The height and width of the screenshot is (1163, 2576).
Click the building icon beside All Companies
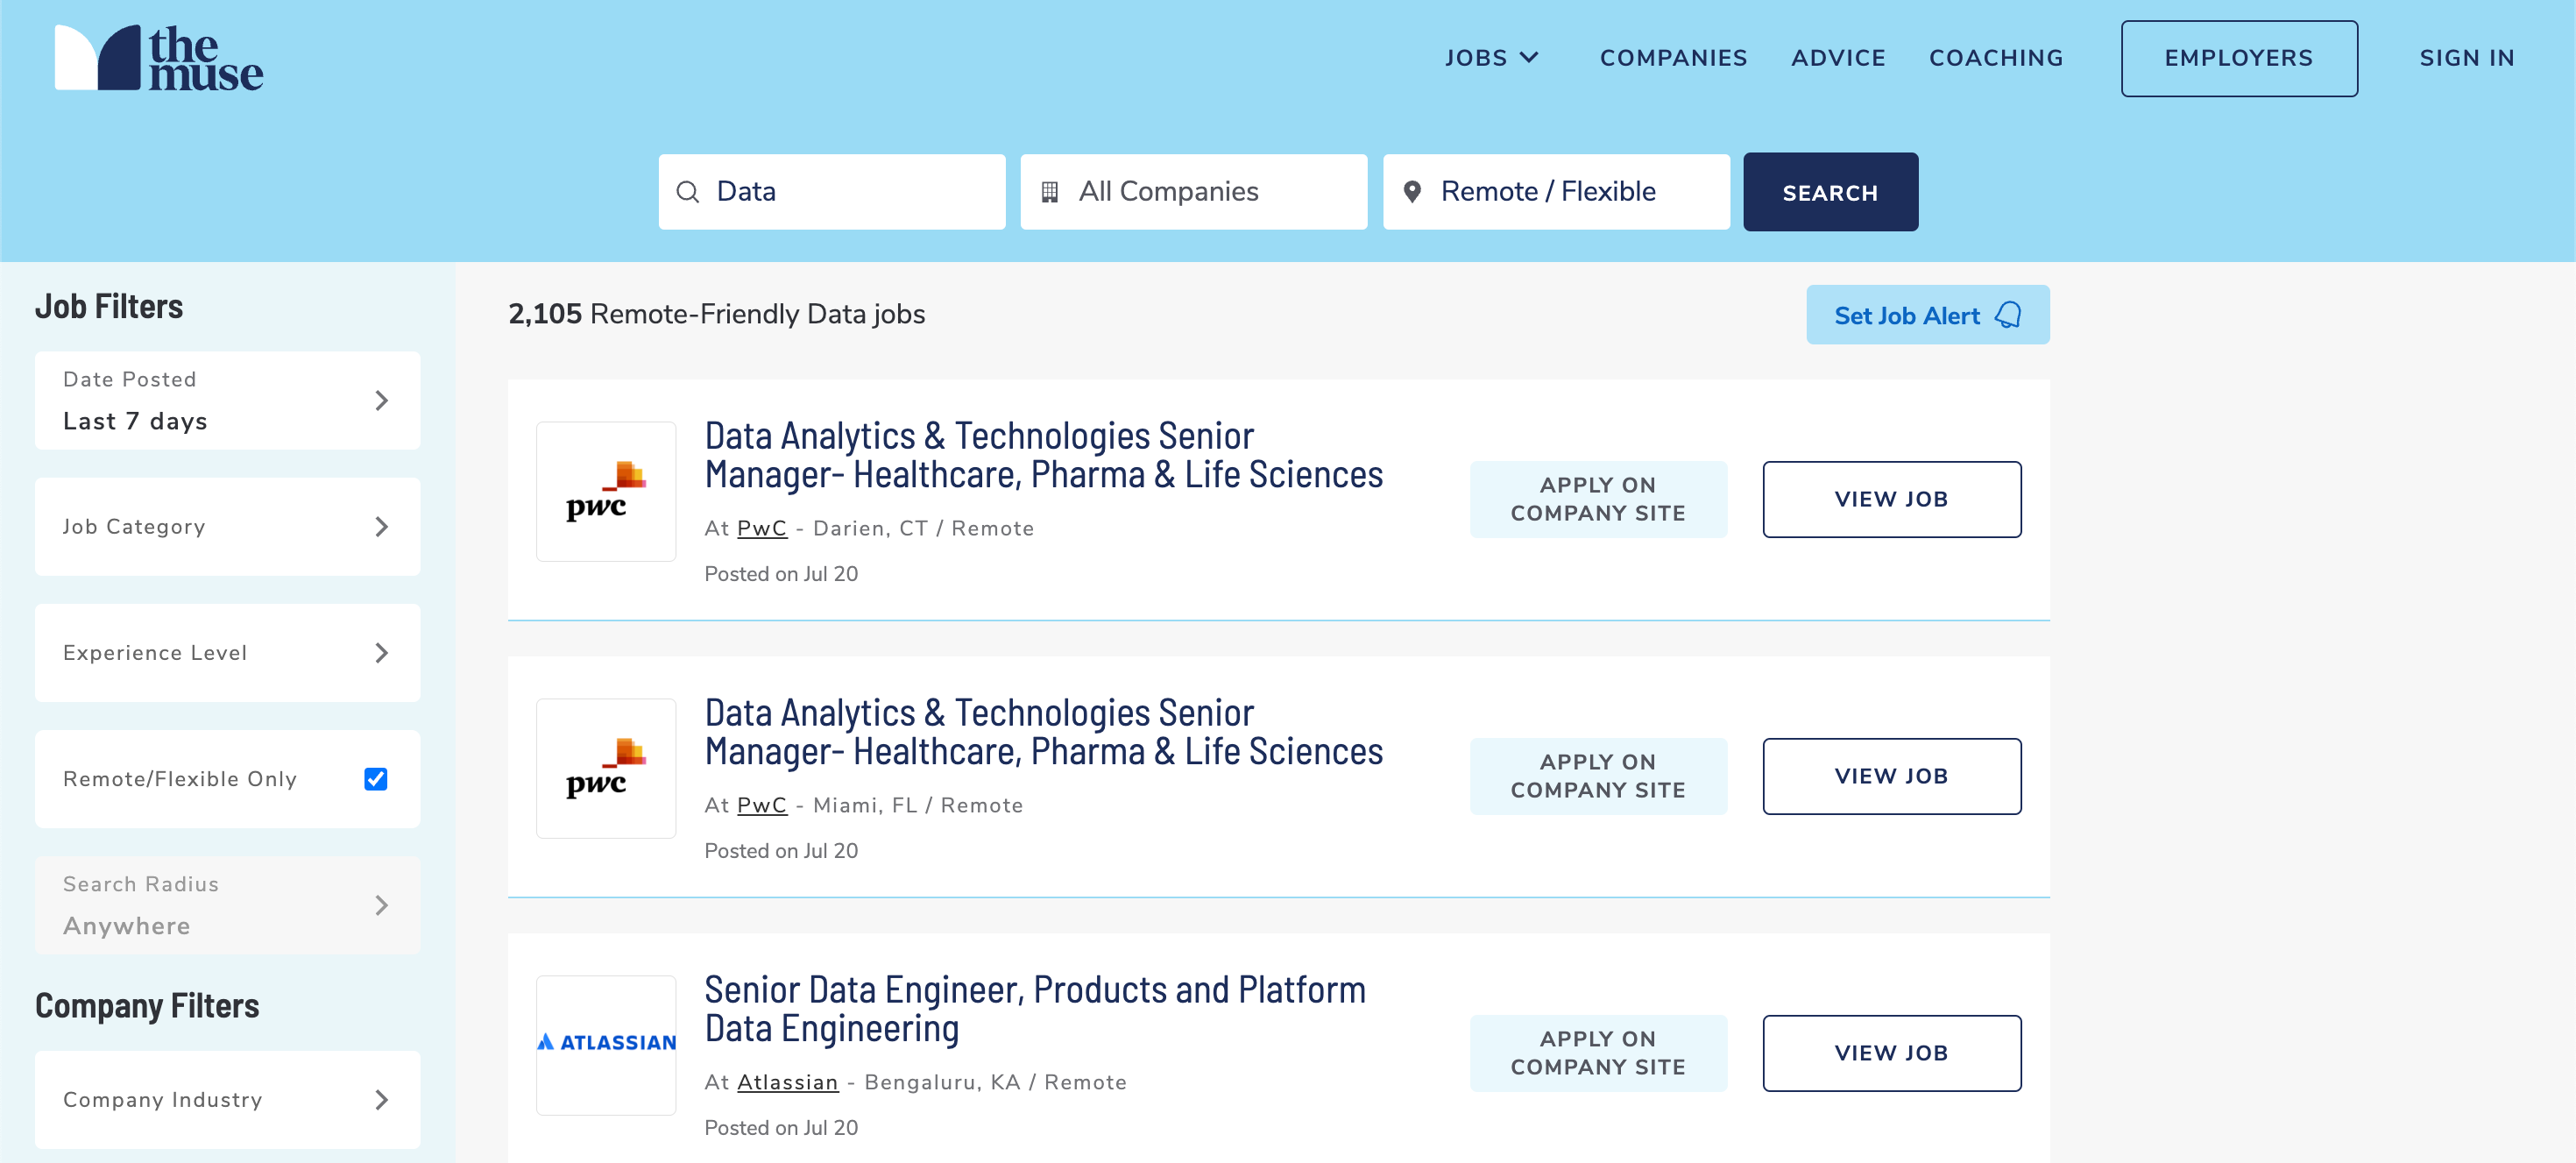pos(1049,192)
